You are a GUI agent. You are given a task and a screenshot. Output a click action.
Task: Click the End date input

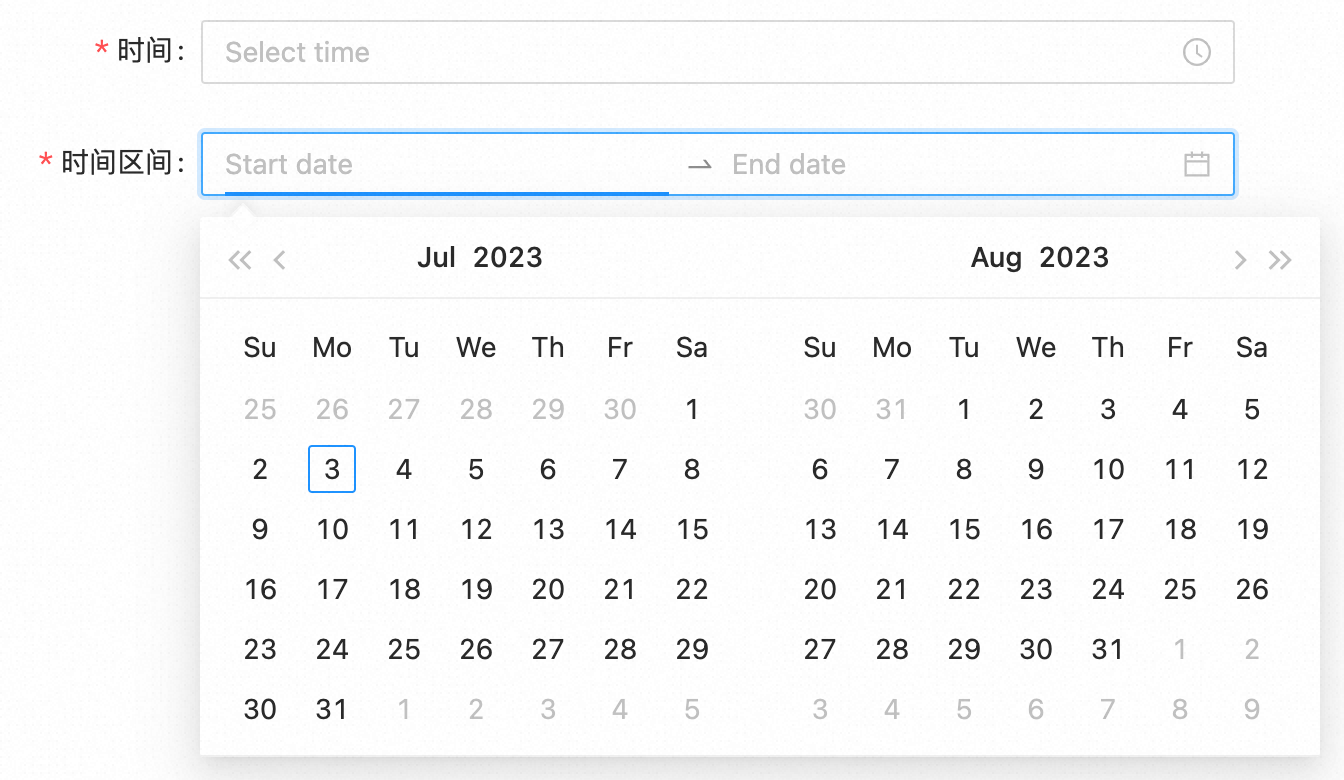coord(940,164)
